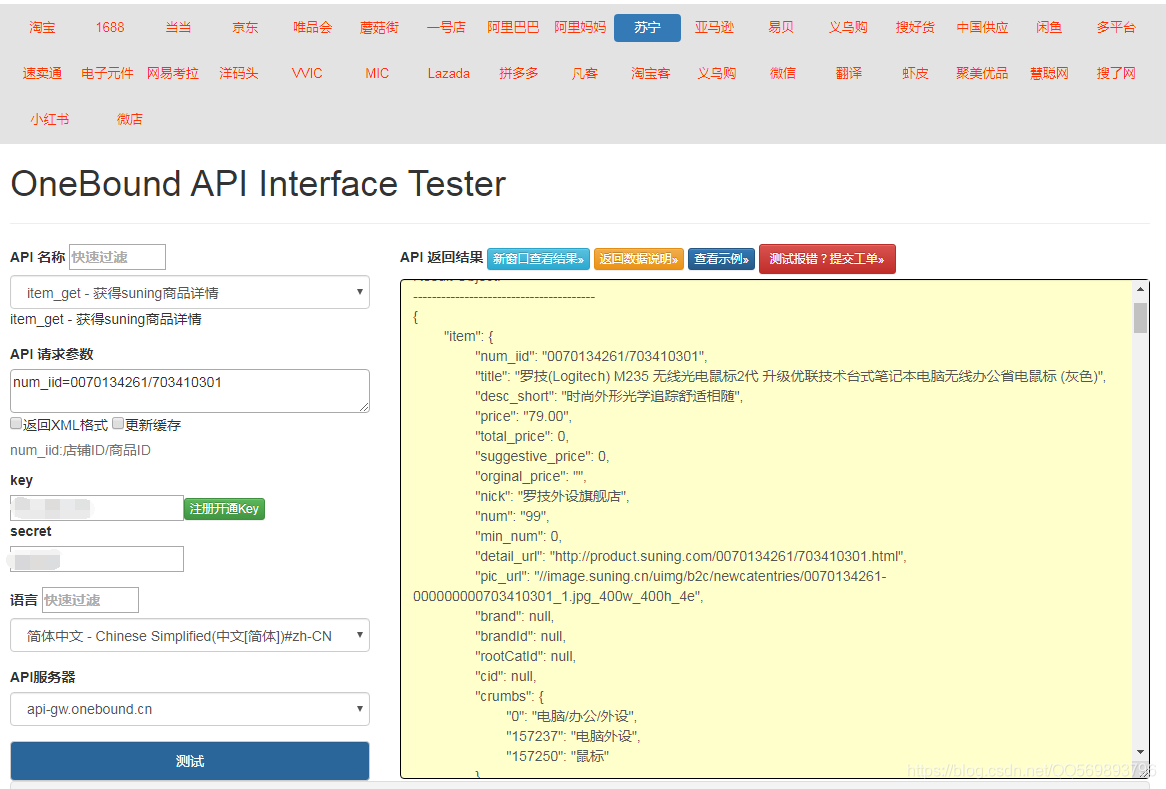1166x789 pixels.
Task: Select the 蘑菇街 tab
Action: [379, 28]
